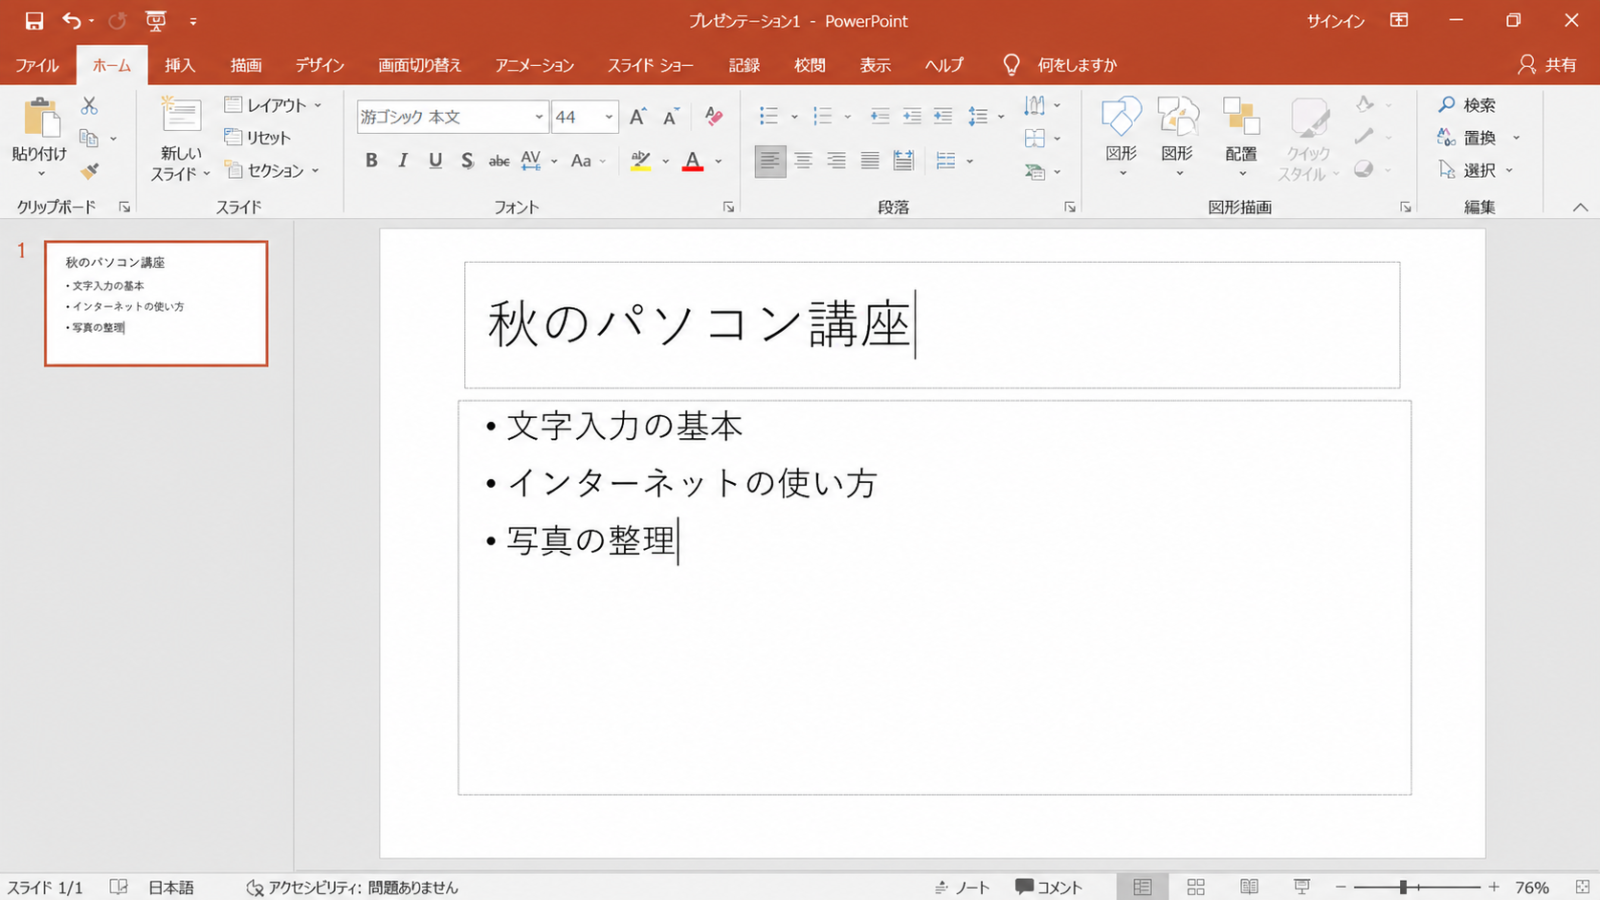Justify the paragraph text

[870, 161]
